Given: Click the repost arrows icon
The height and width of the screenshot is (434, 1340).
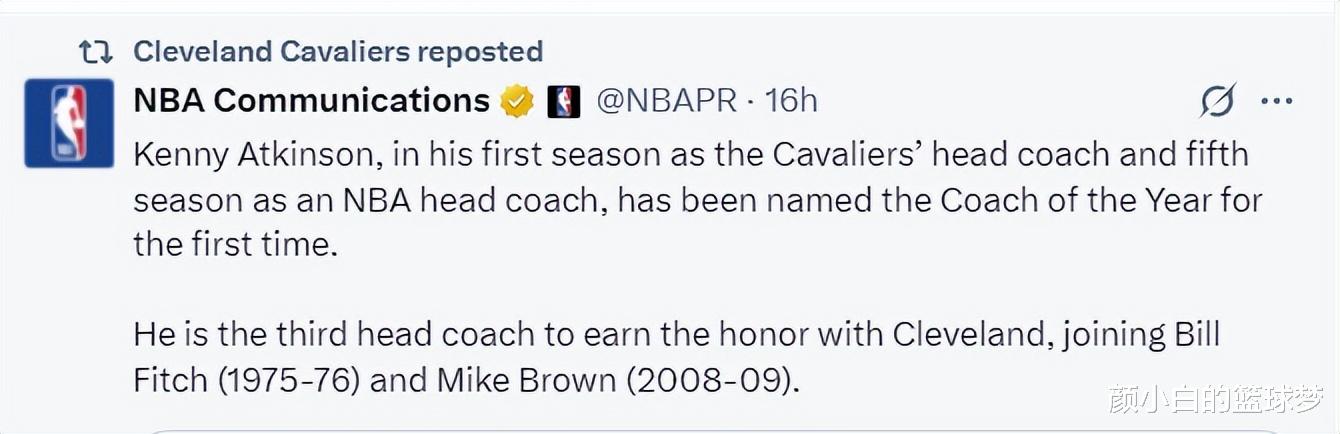Looking at the screenshot, I should [96, 52].
